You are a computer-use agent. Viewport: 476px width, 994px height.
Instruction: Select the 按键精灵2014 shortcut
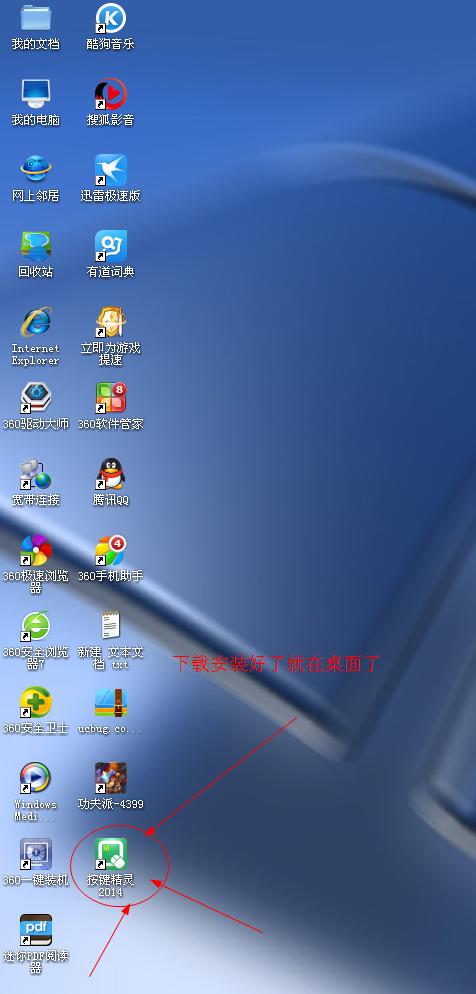[x=111, y=855]
